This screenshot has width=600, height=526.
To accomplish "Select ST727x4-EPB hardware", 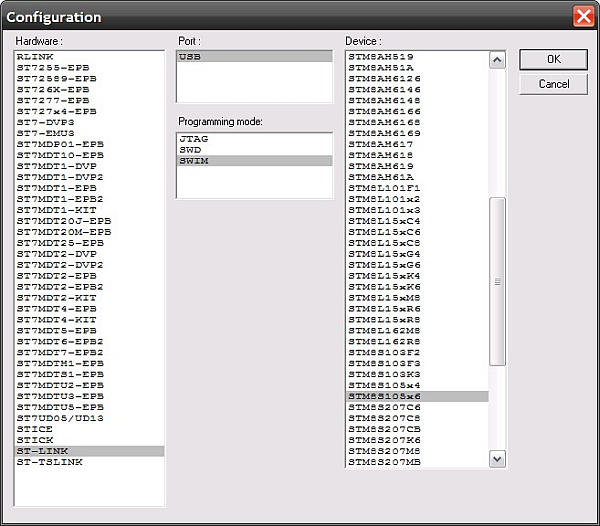I will 90,111.
